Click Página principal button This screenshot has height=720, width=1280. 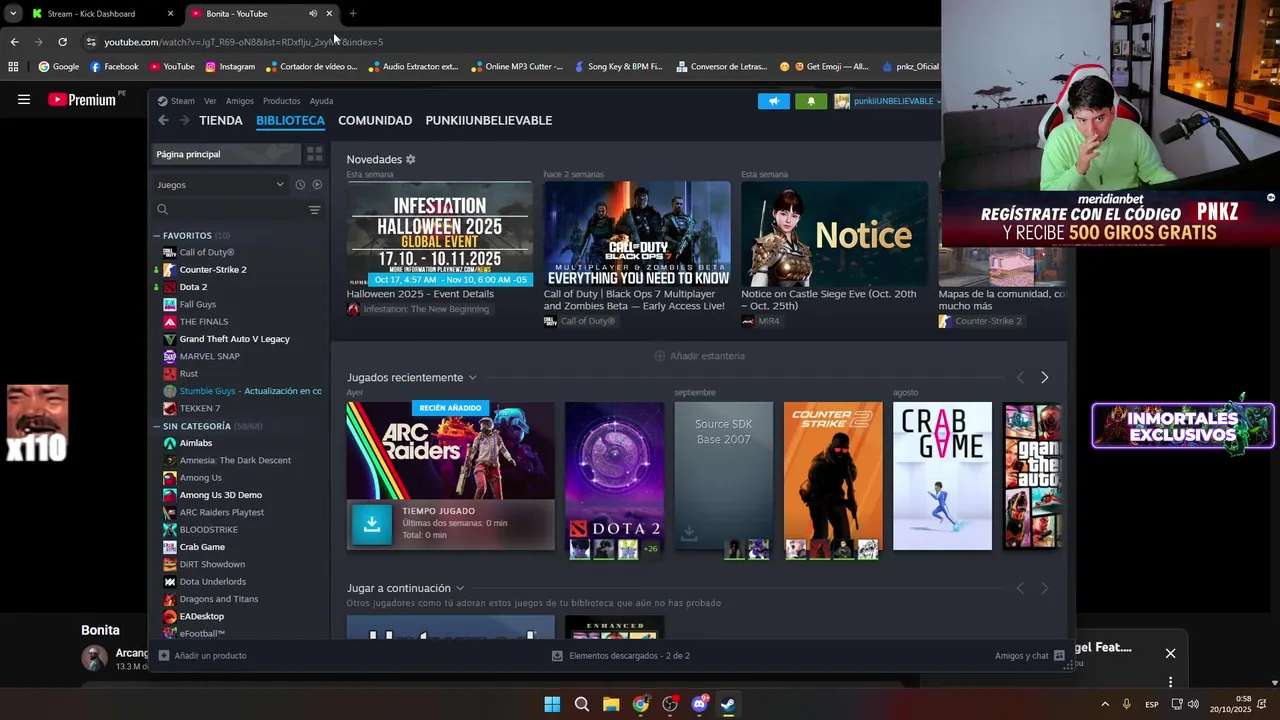pos(226,154)
